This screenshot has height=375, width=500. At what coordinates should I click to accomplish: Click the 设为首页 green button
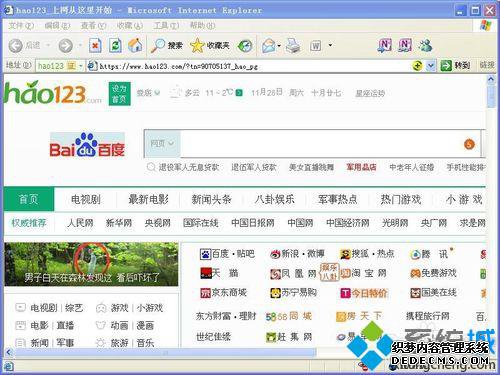click(119, 94)
